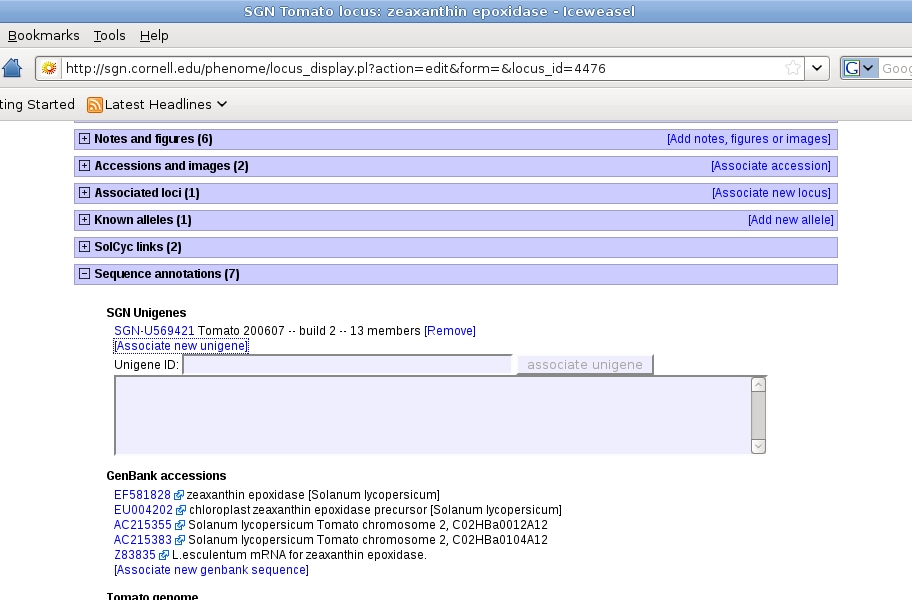This screenshot has width=912, height=600.
Task: Collapse the Sequence annotations section
Action: coord(84,274)
